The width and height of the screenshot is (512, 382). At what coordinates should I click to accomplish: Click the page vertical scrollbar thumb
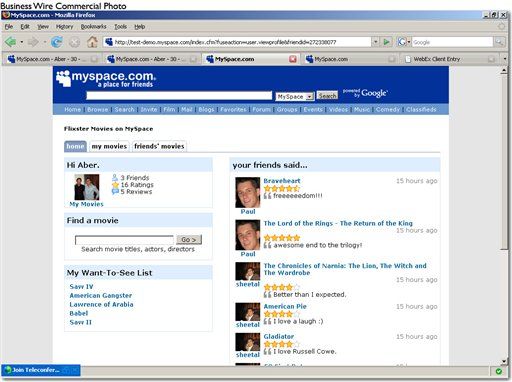tap(504, 162)
